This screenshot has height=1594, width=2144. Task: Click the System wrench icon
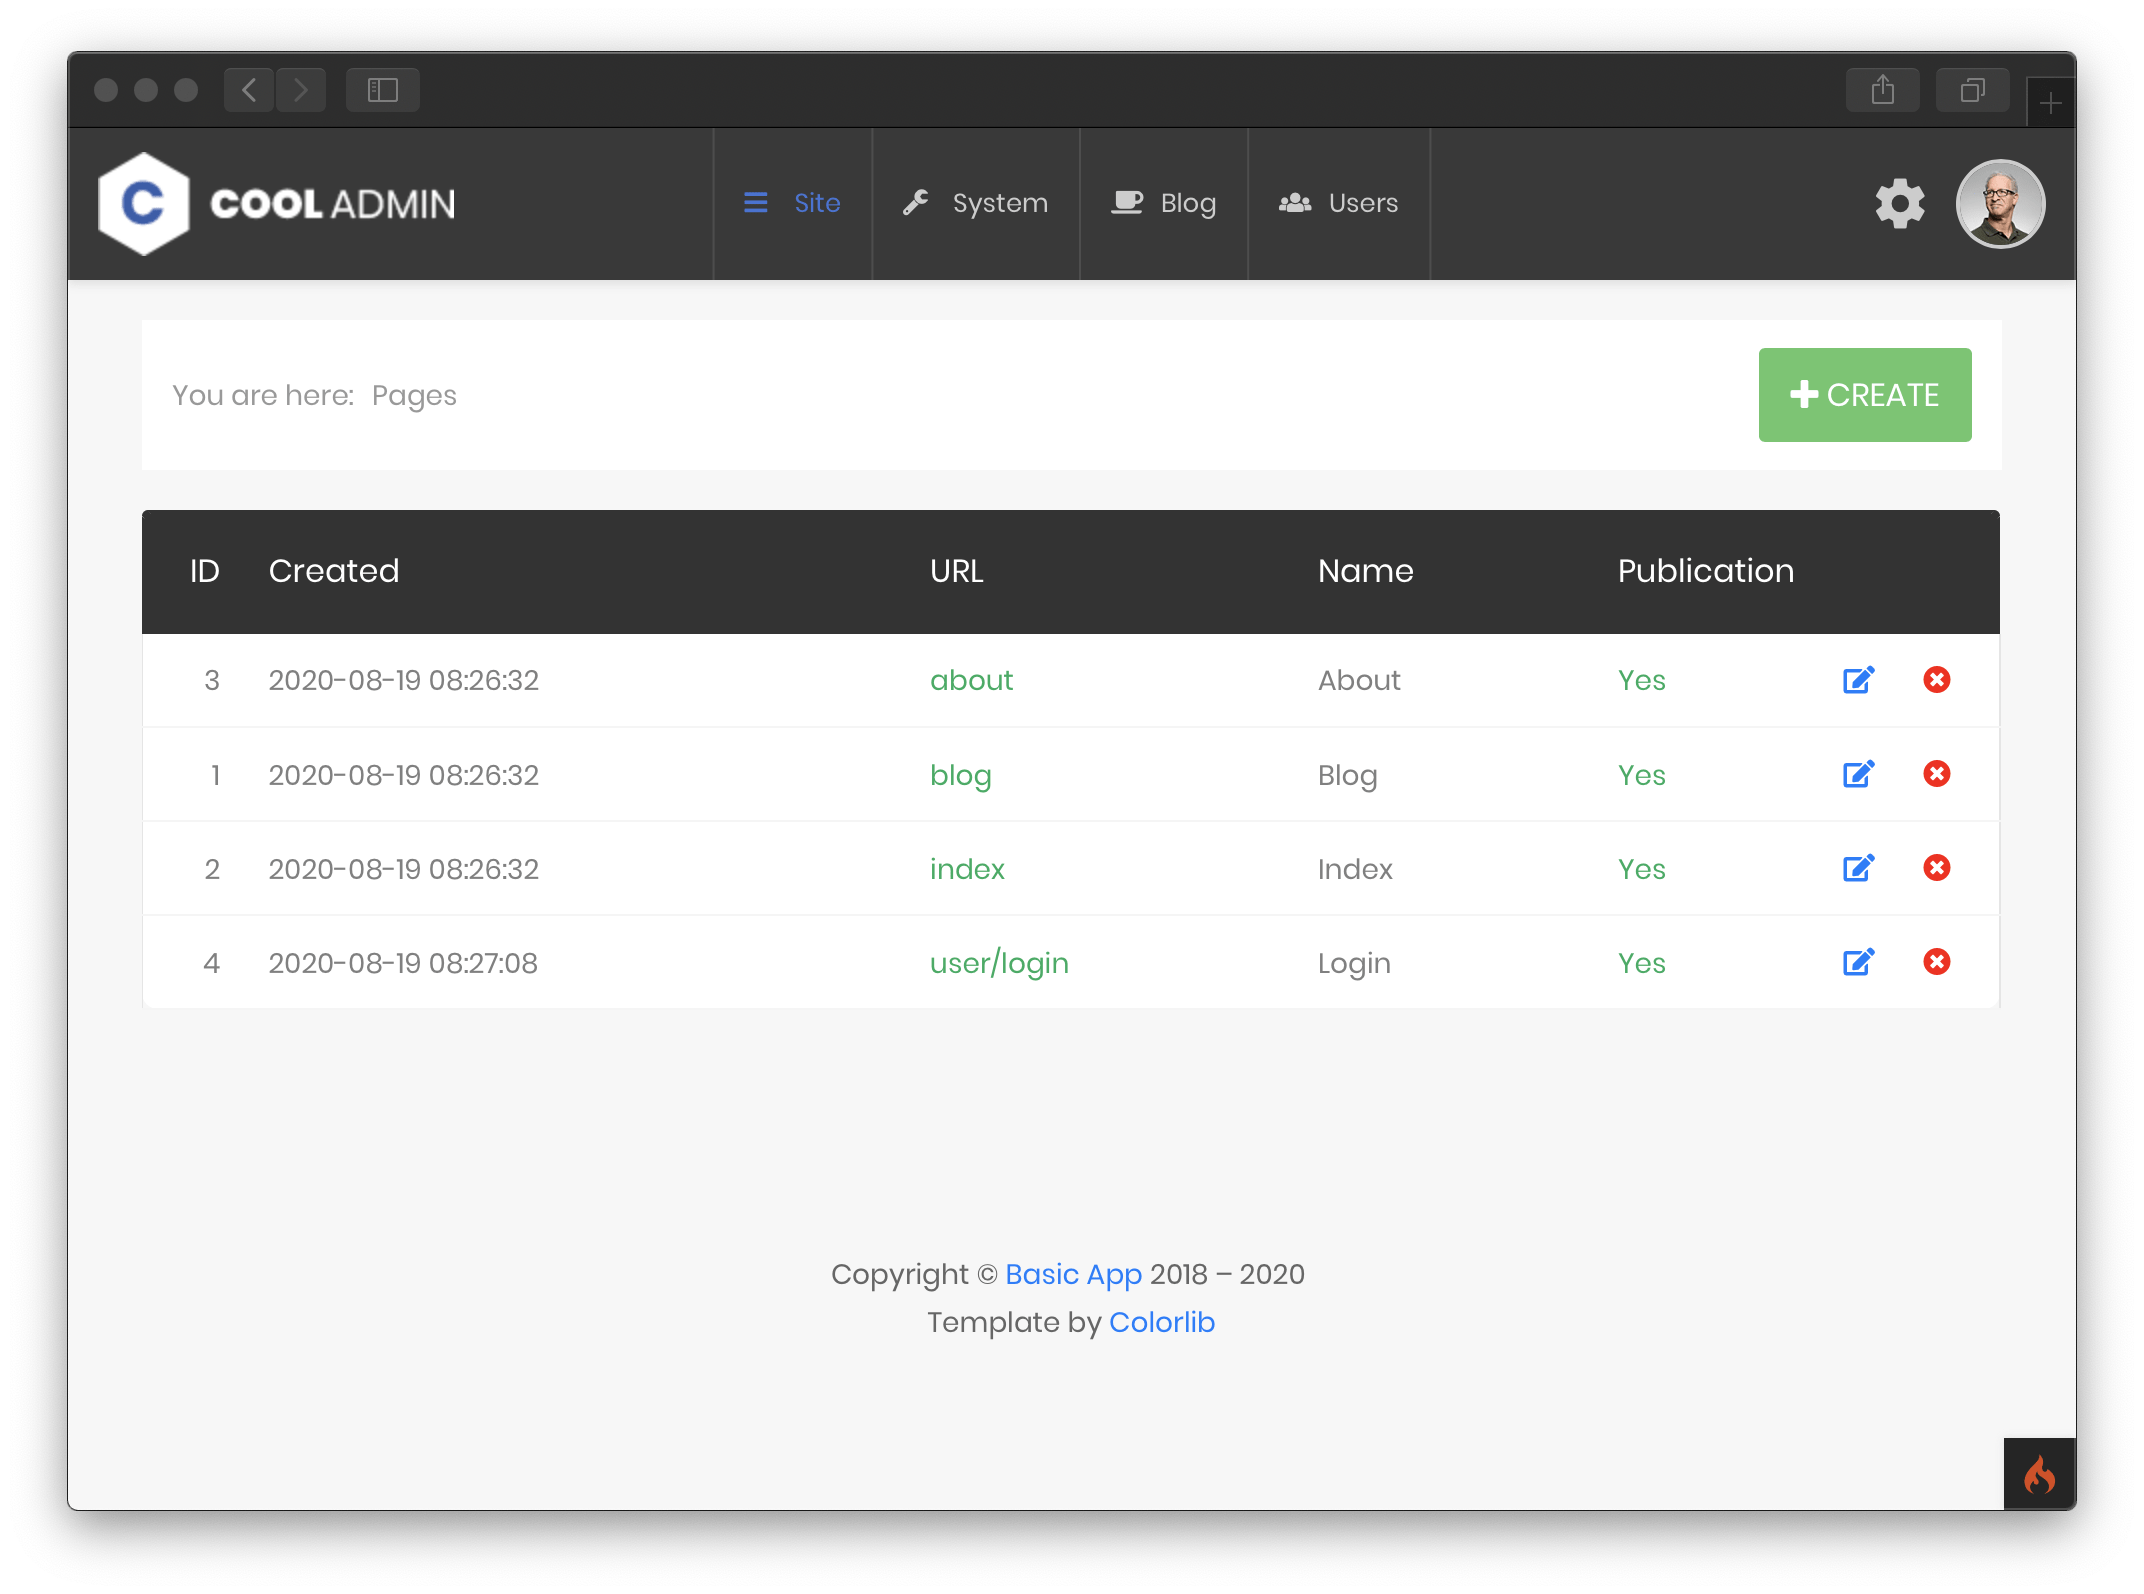tap(916, 203)
